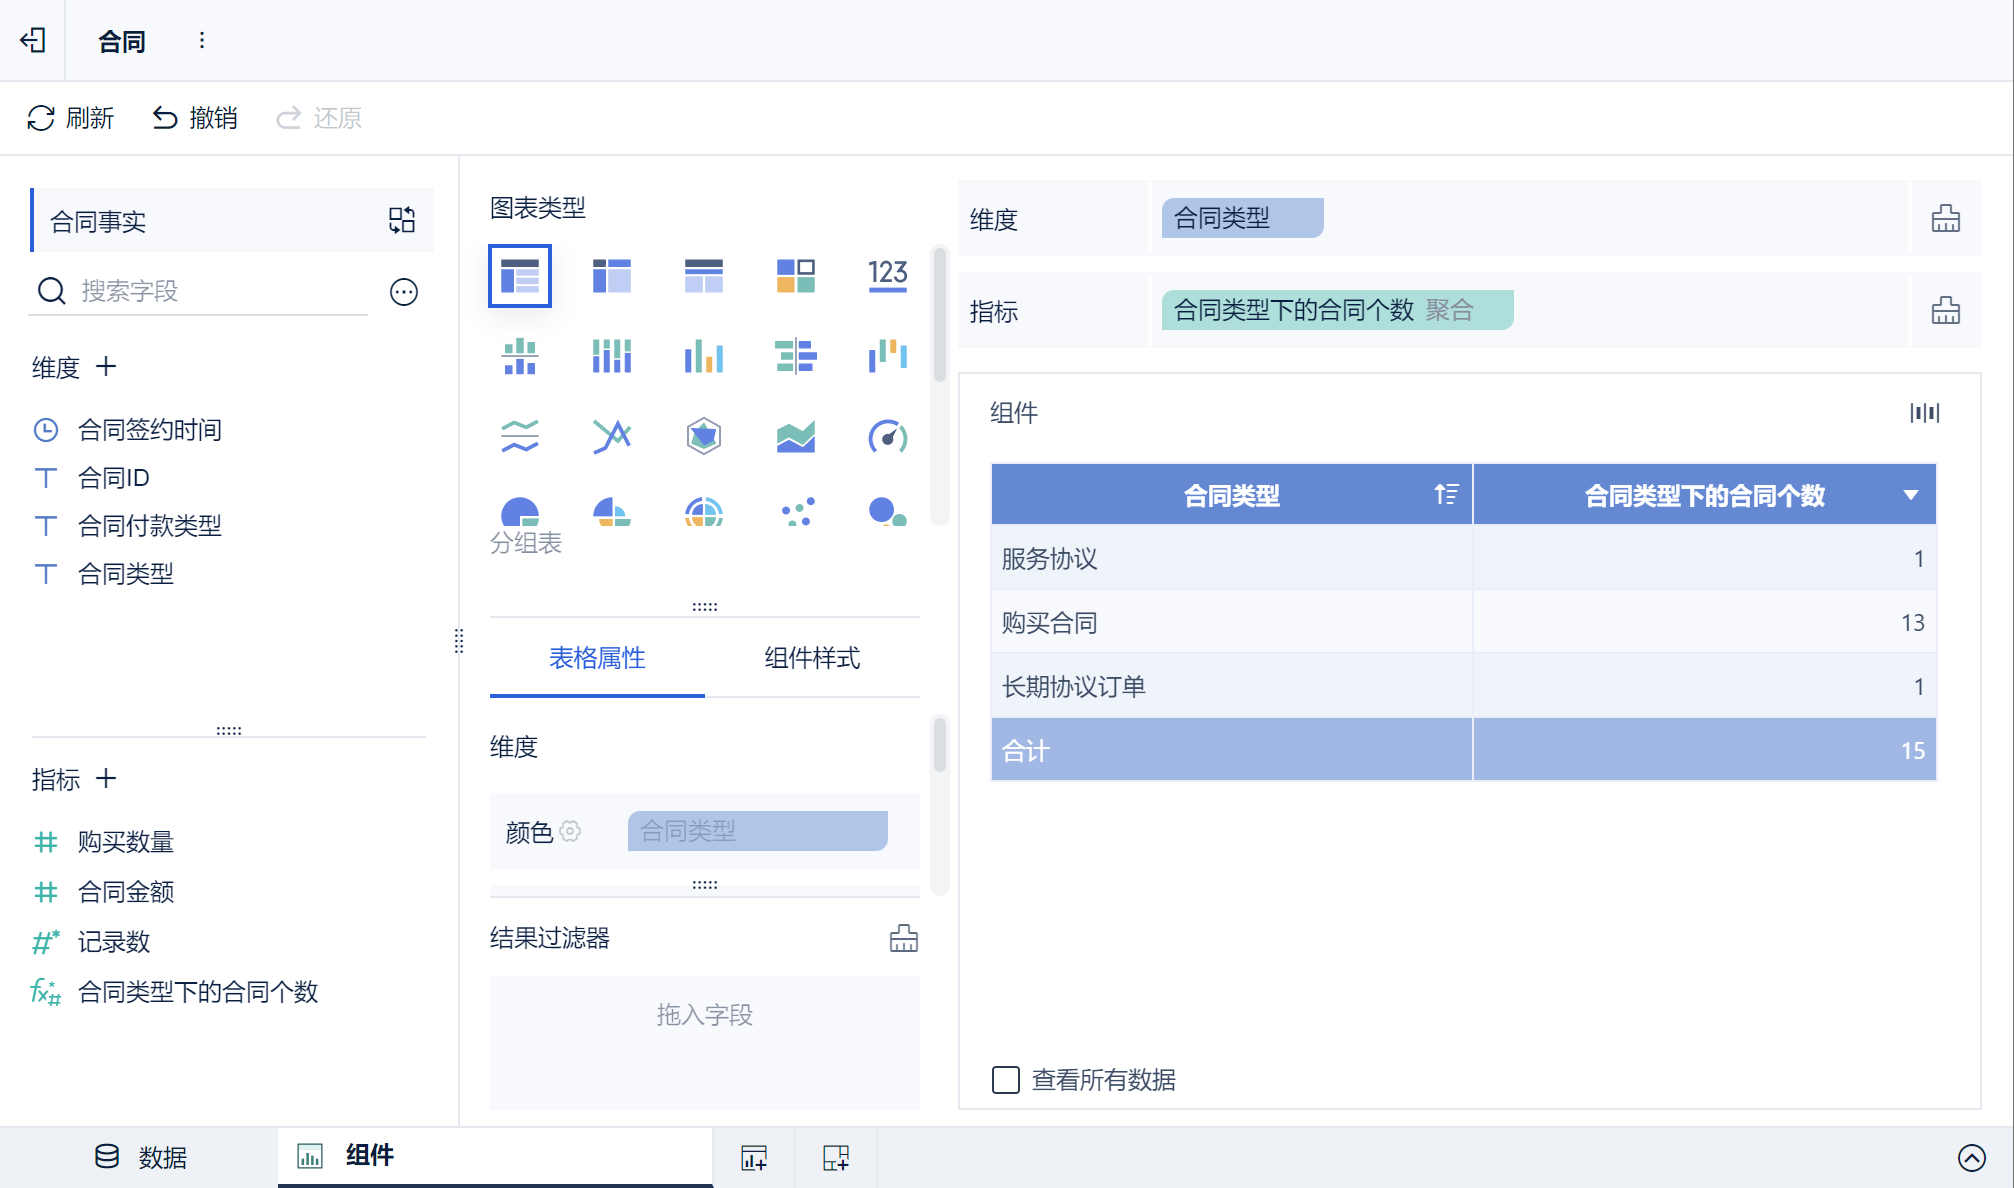Open the more options menu next to 合同
The height and width of the screenshot is (1188, 2014).
(202, 40)
